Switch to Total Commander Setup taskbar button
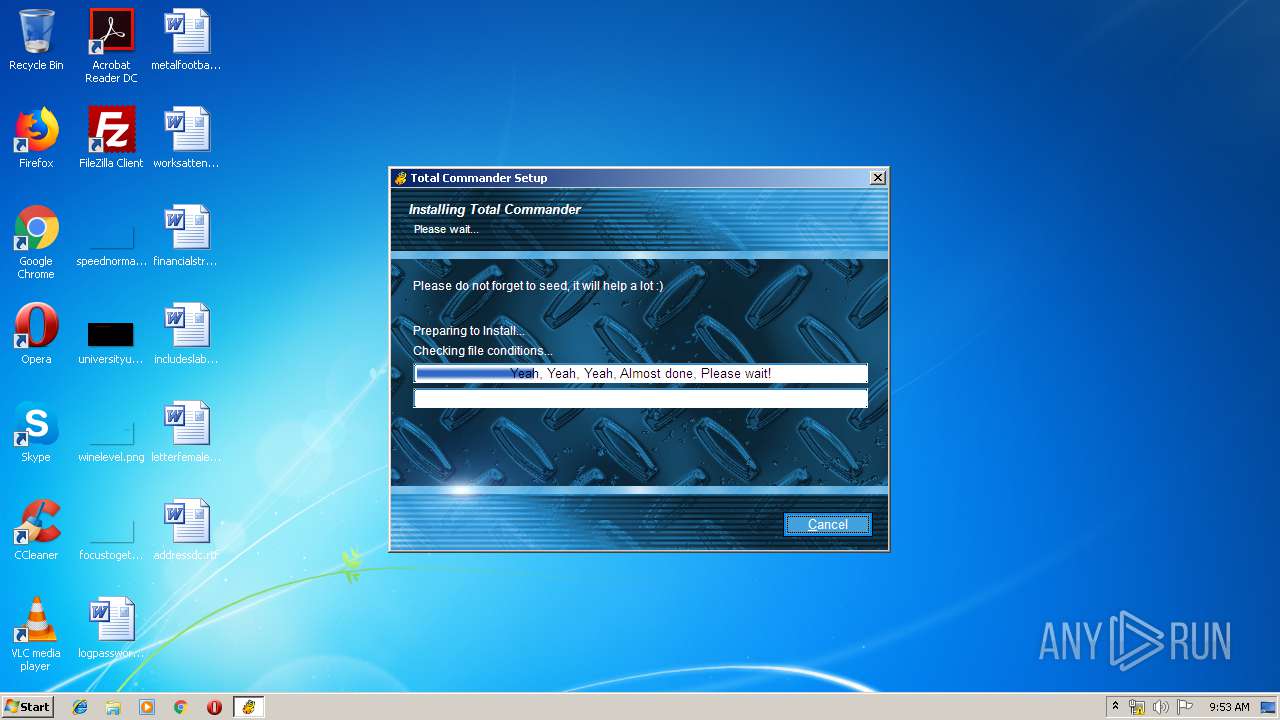The height and width of the screenshot is (720, 1280). point(248,707)
